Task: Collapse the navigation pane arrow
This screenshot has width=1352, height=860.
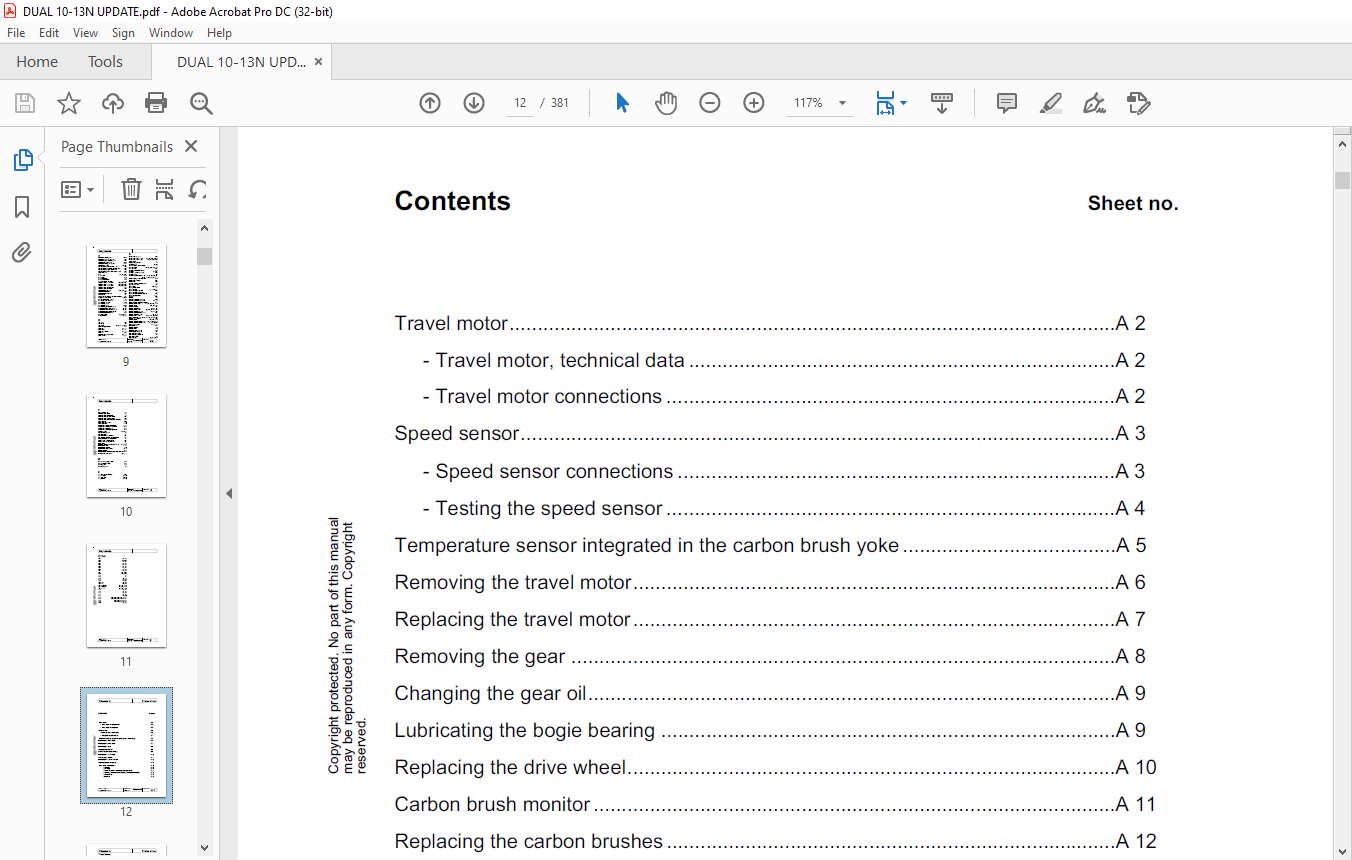Action: pyautogui.click(x=228, y=493)
